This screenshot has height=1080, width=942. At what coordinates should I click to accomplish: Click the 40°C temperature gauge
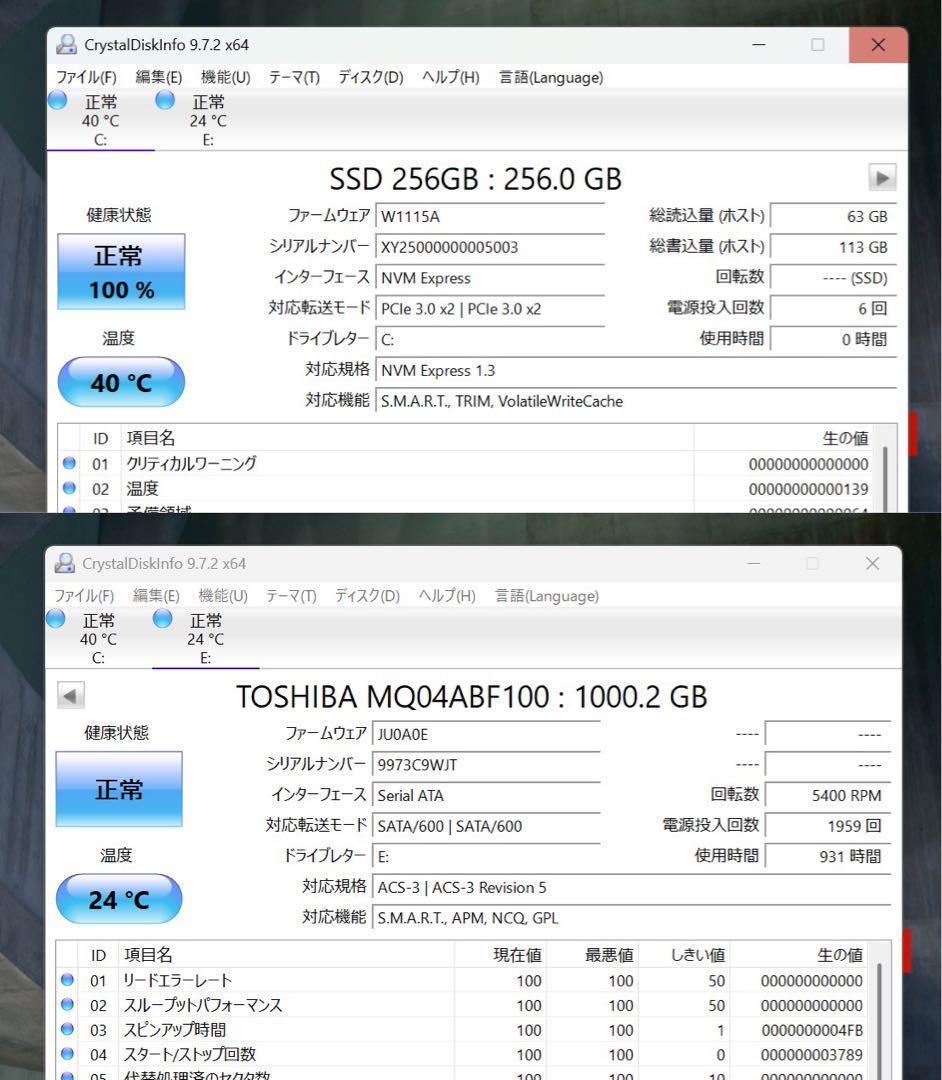[x=121, y=382]
